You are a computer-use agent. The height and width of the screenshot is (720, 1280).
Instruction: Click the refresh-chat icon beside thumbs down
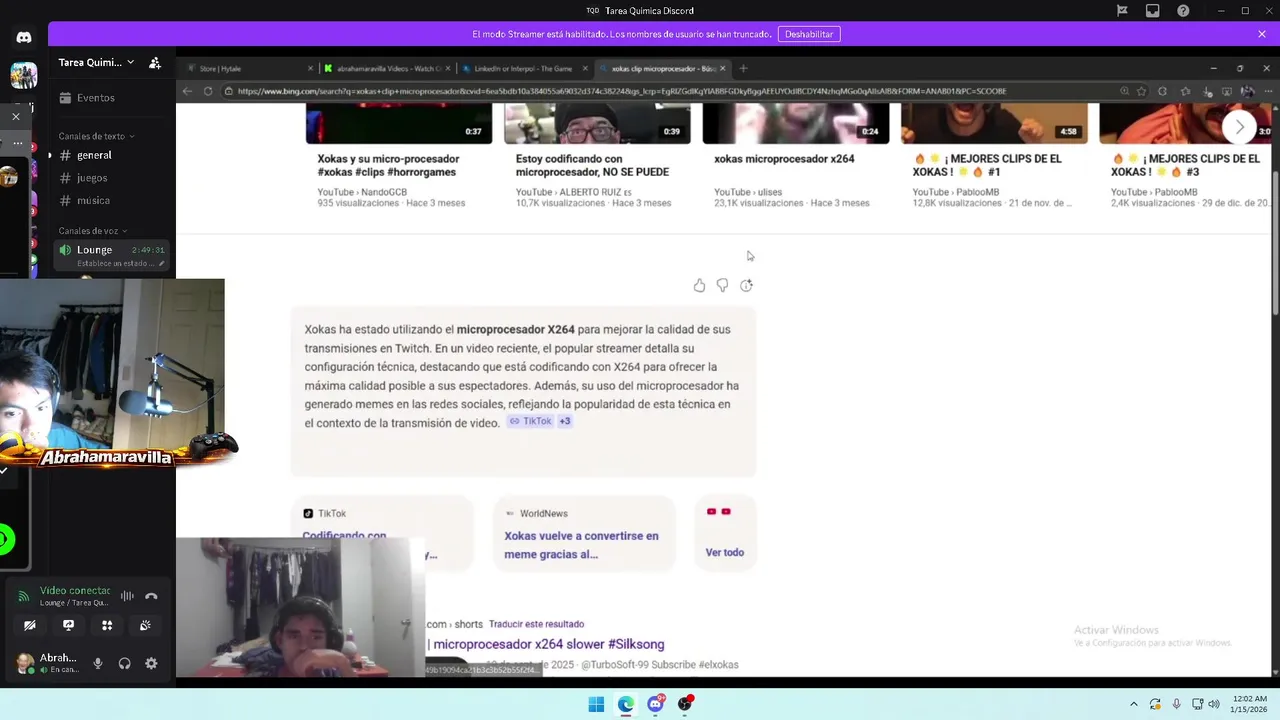pyautogui.click(x=746, y=286)
